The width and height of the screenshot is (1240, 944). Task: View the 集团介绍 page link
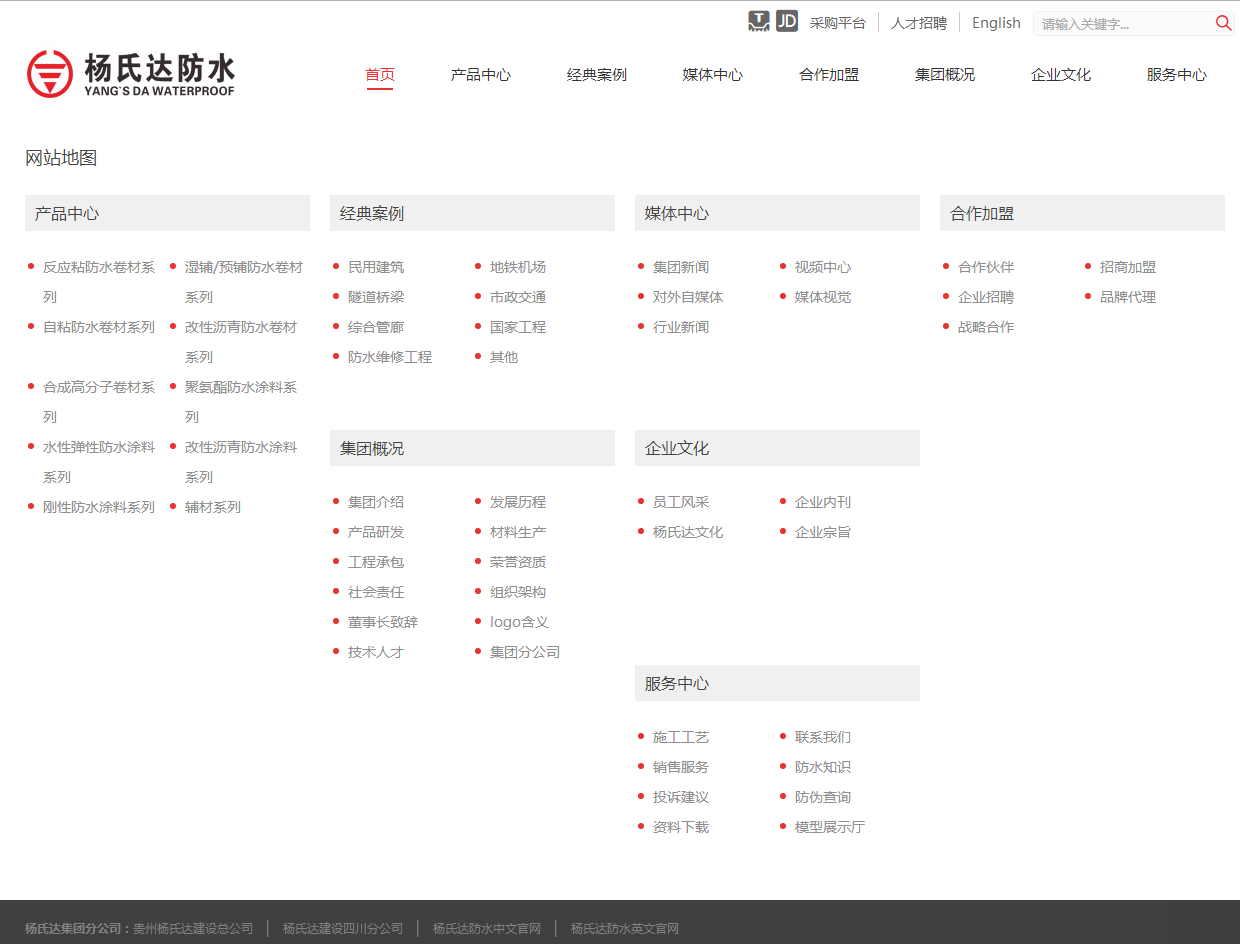376,502
